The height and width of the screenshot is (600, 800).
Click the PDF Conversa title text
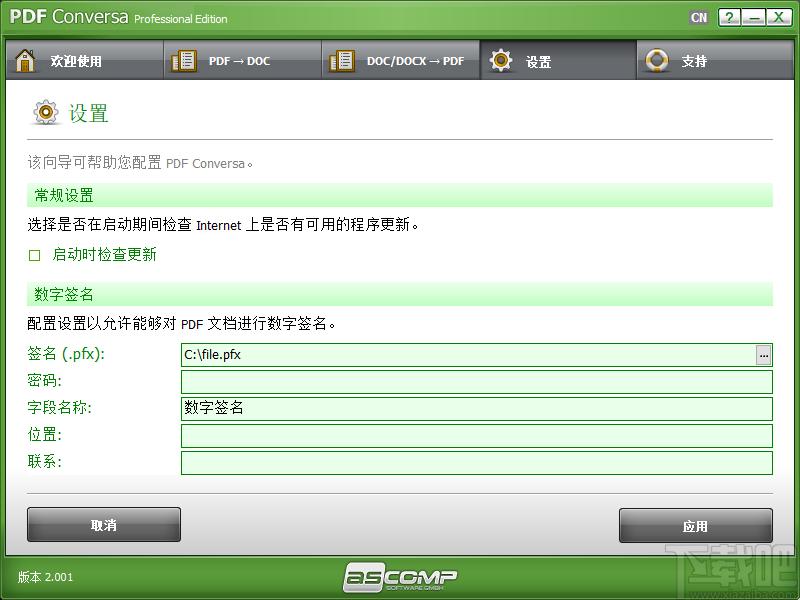(69, 17)
